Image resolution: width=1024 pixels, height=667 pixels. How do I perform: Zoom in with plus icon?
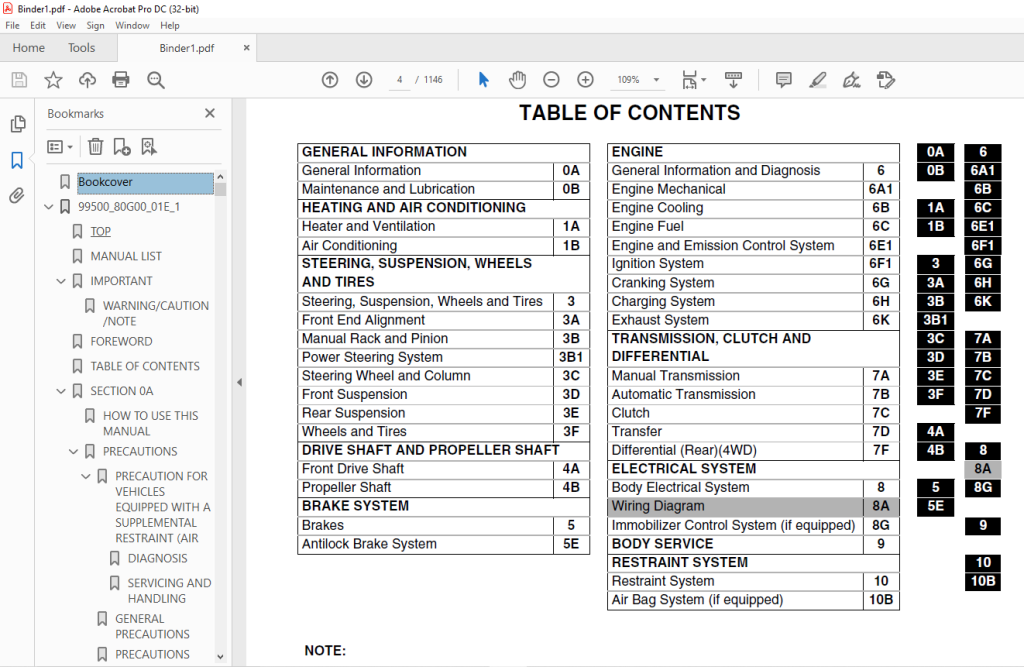[585, 80]
